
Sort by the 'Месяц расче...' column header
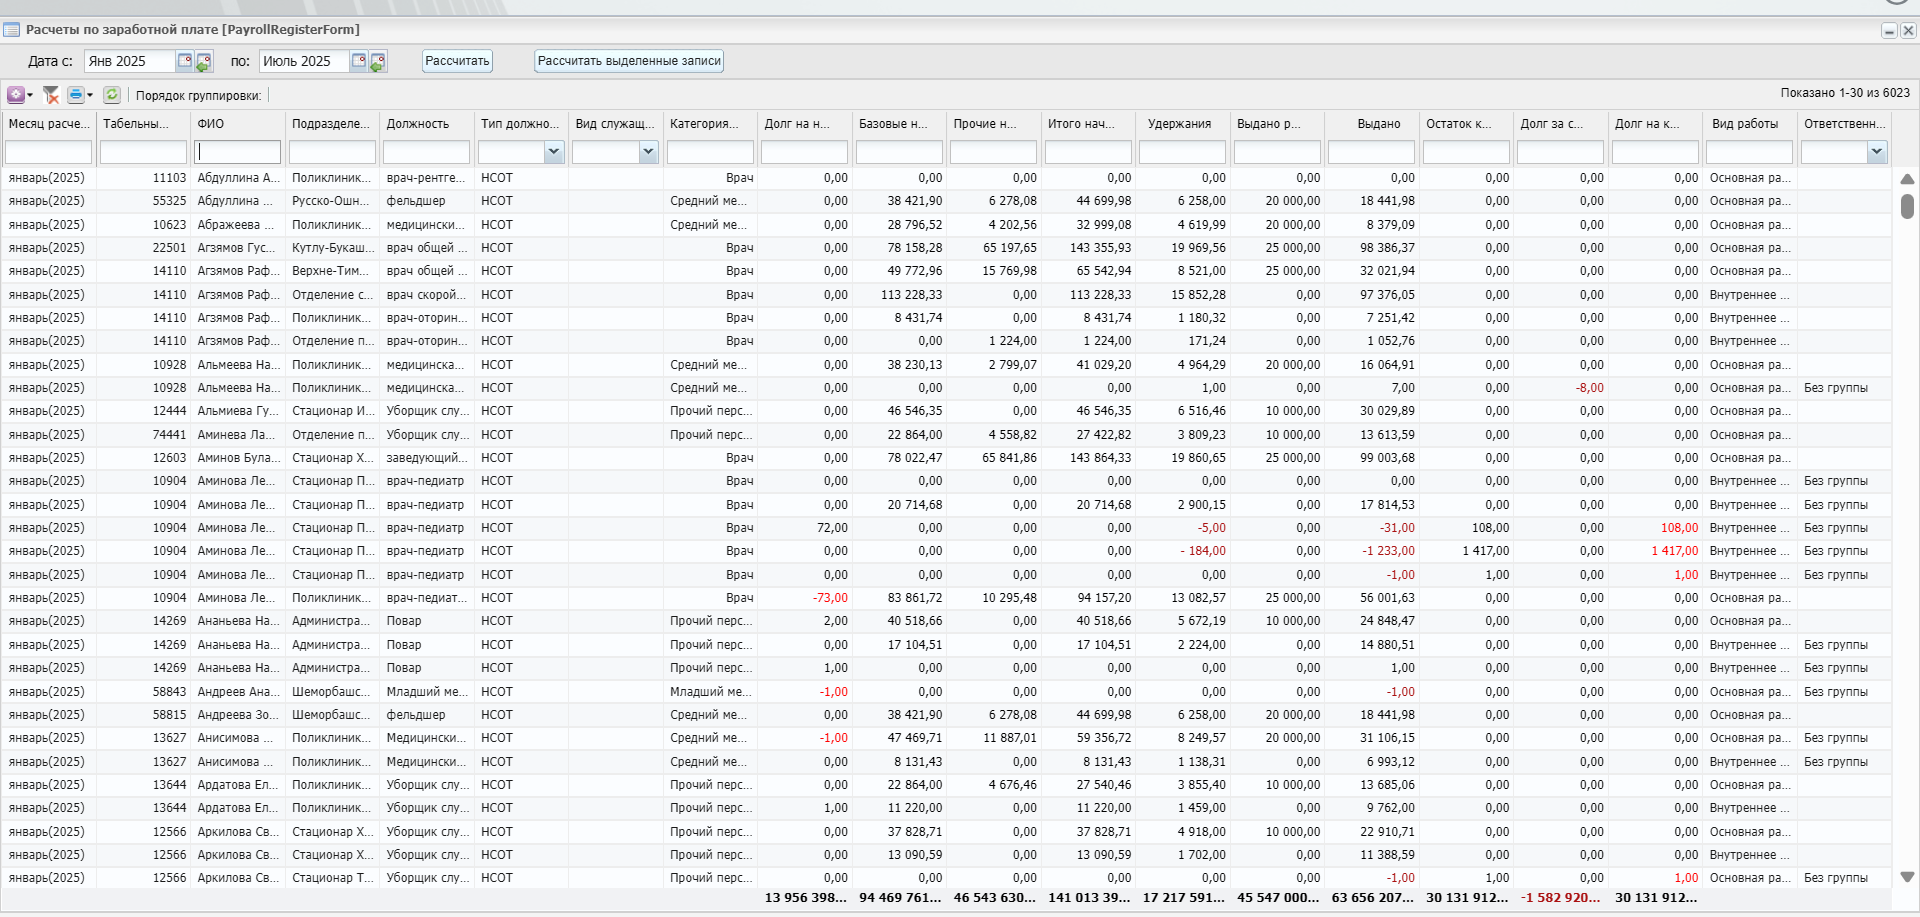[x=48, y=124]
